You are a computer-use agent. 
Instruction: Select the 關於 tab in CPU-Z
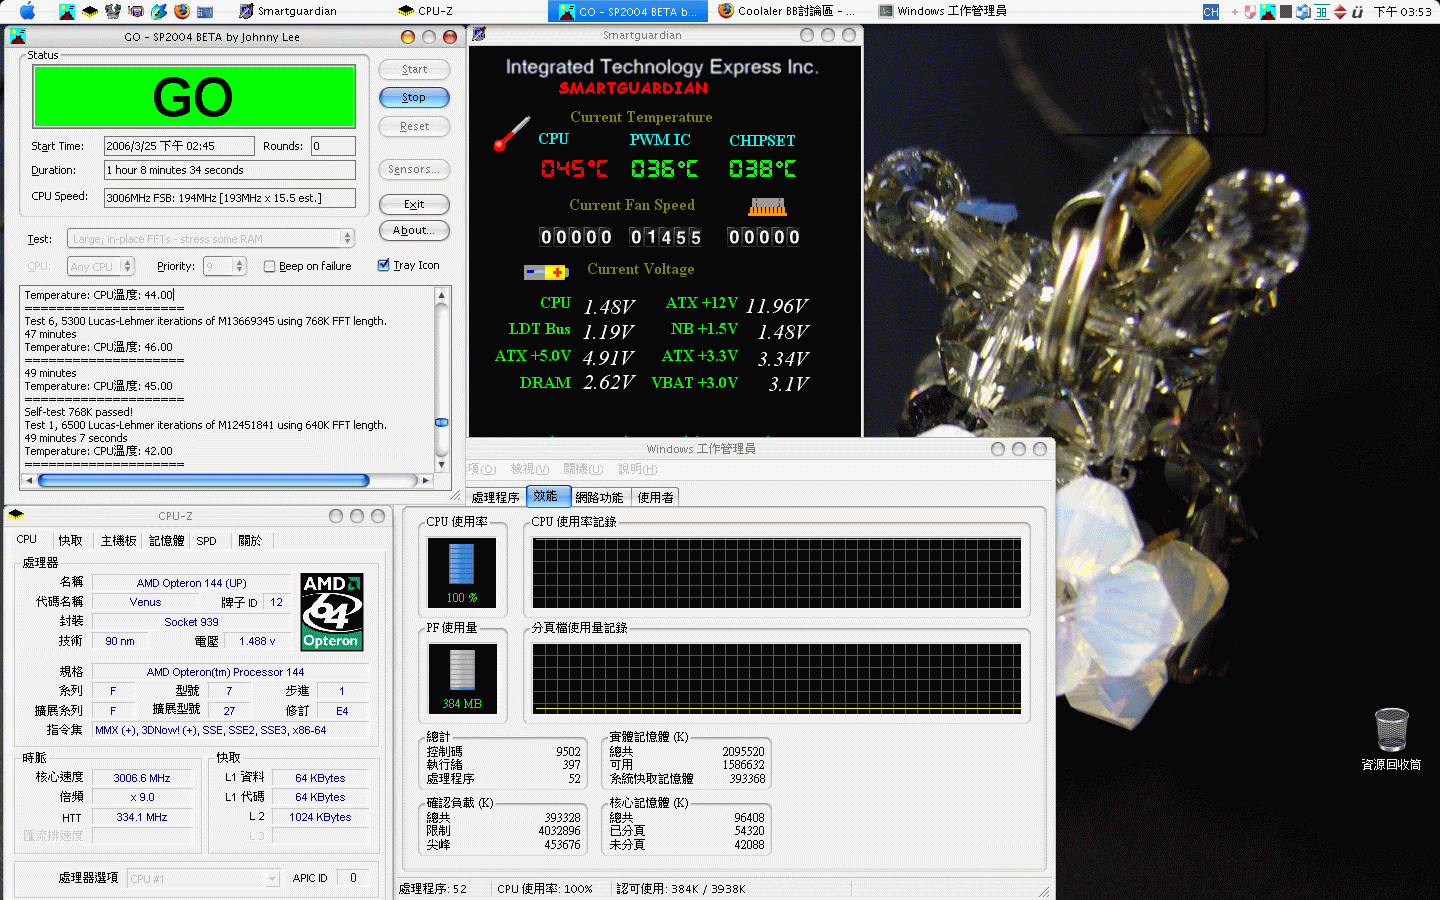point(250,540)
